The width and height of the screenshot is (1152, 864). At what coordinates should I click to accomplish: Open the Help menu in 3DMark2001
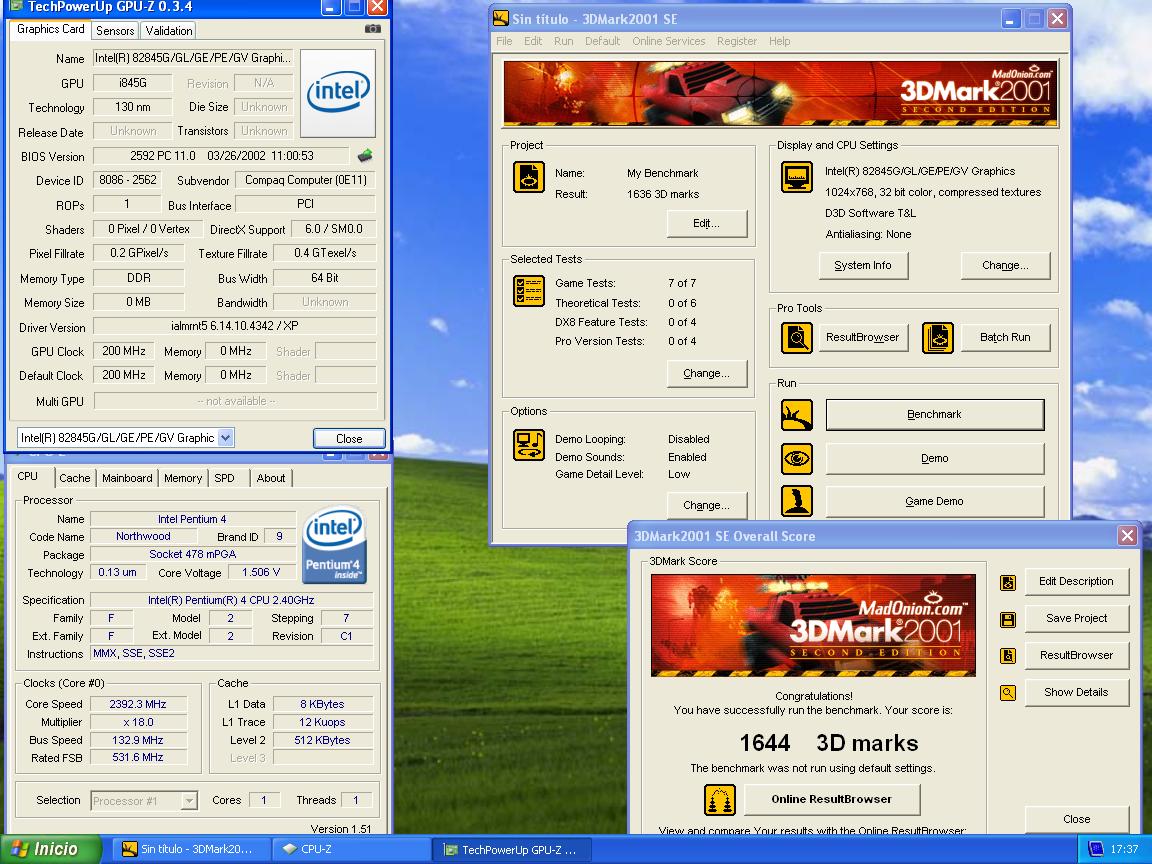[x=780, y=41]
